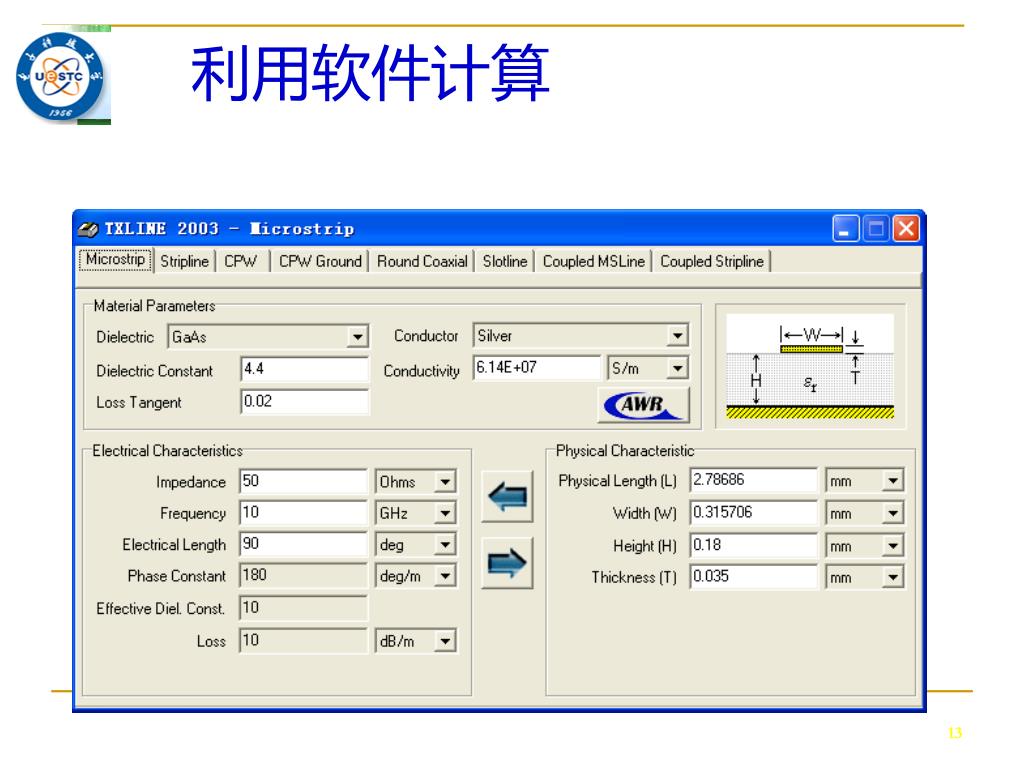Click the Electrical Length field 90

303,544
